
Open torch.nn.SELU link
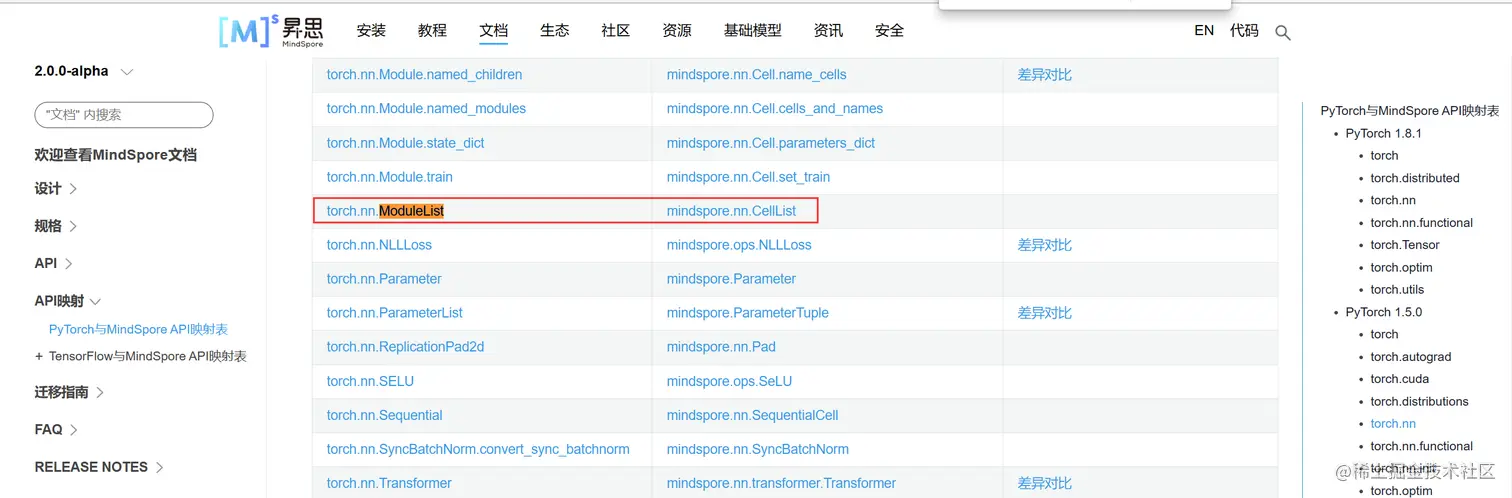coord(370,381)
